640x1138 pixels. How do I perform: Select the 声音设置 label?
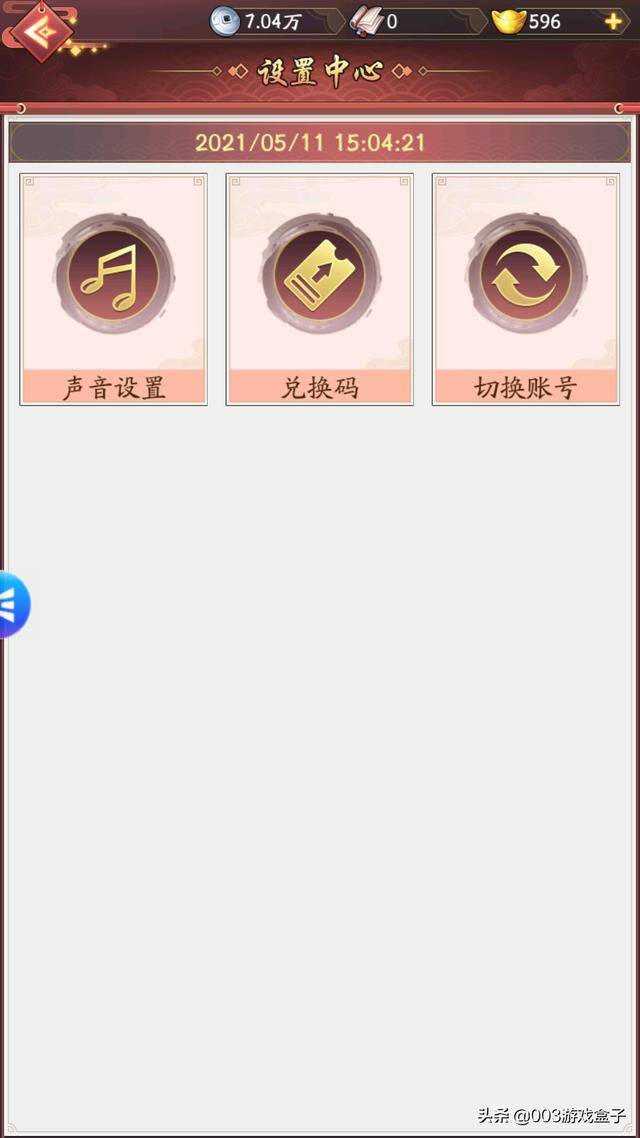tap(113, 388)
